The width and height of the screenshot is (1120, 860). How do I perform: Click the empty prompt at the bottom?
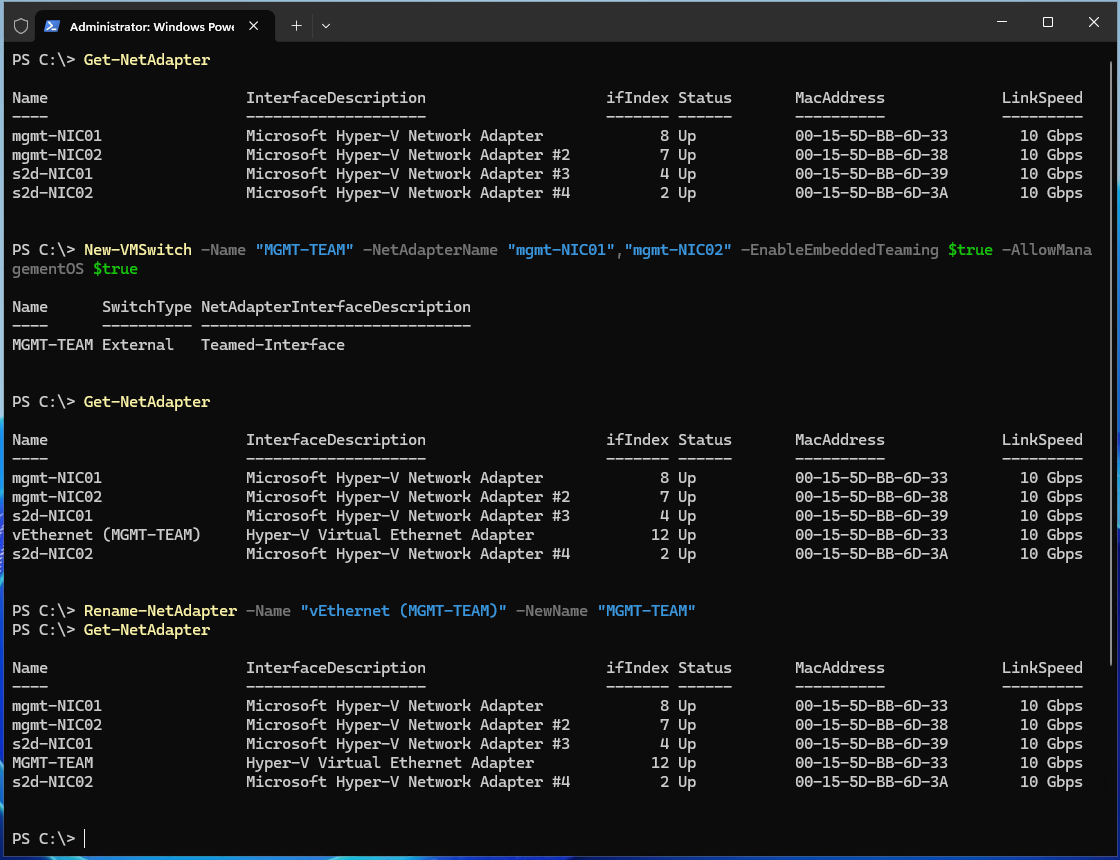tap(85, 838)
